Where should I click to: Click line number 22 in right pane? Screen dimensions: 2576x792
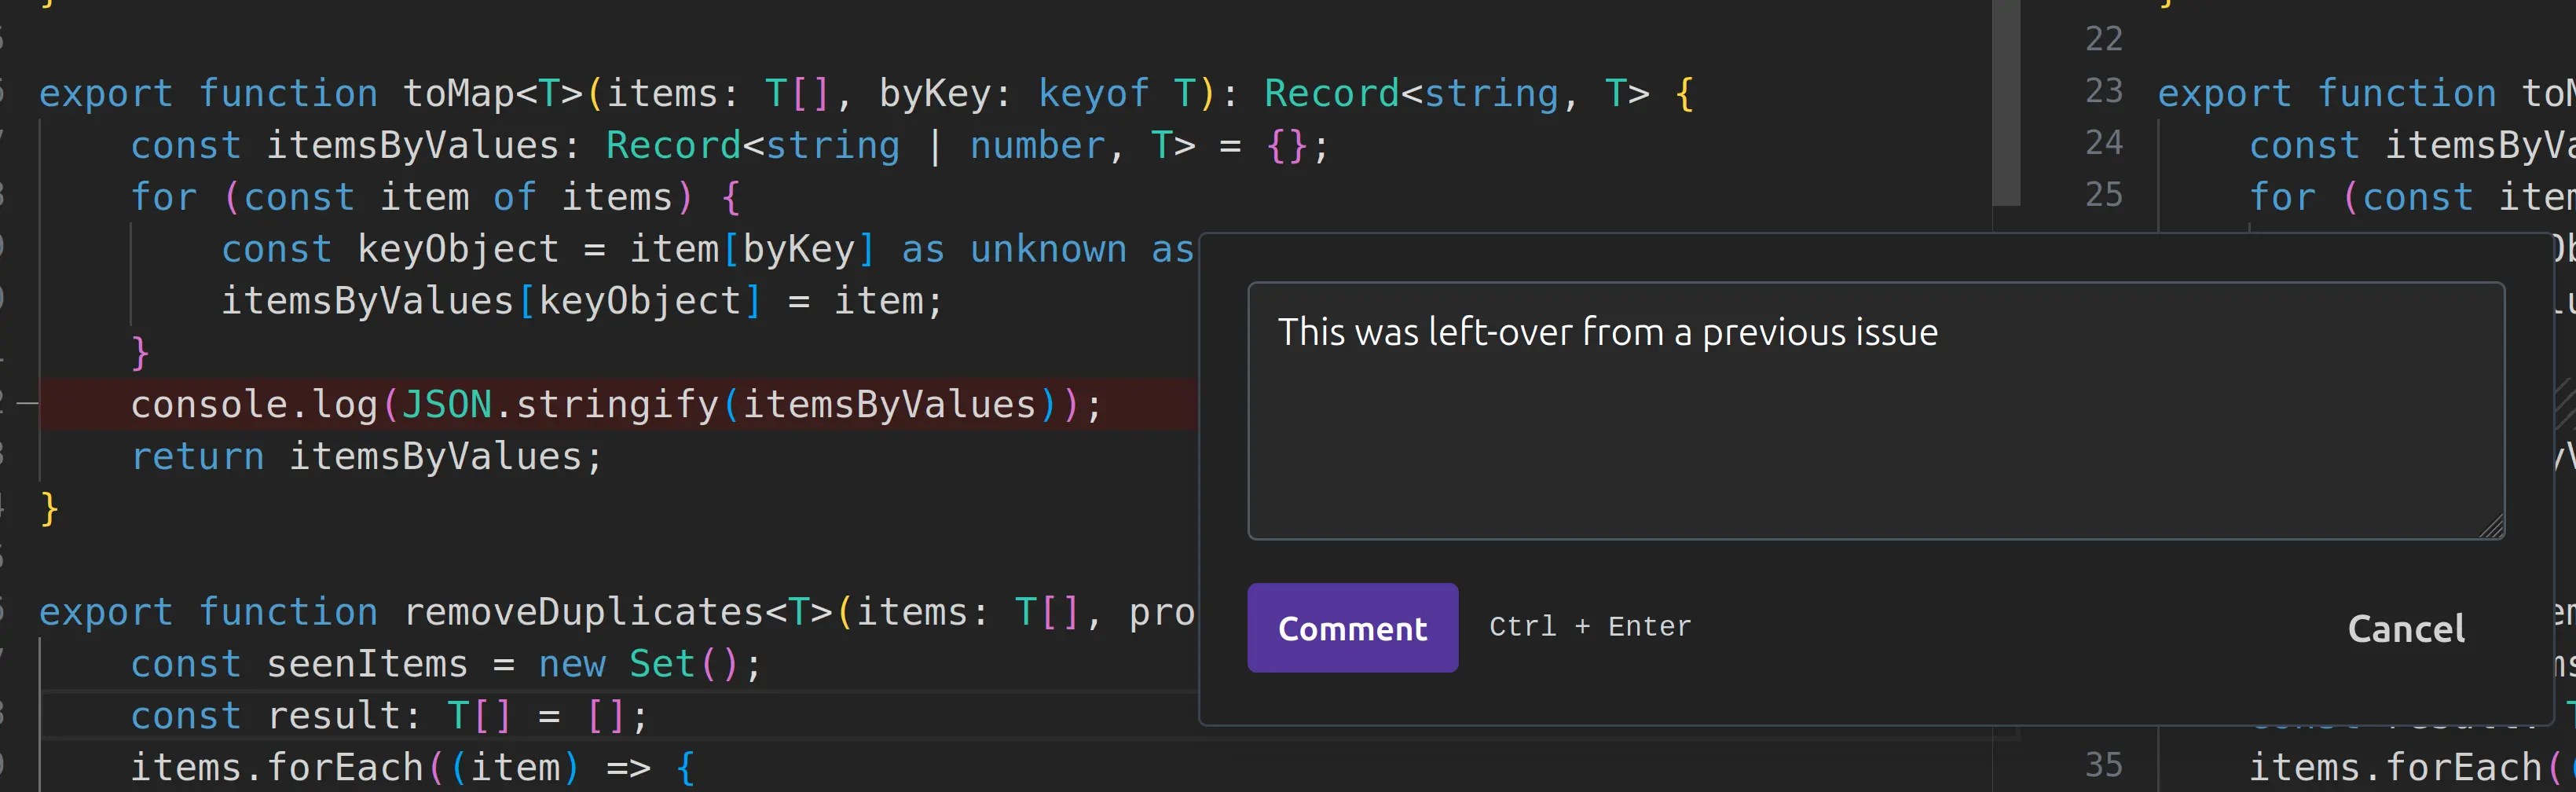2104,39
